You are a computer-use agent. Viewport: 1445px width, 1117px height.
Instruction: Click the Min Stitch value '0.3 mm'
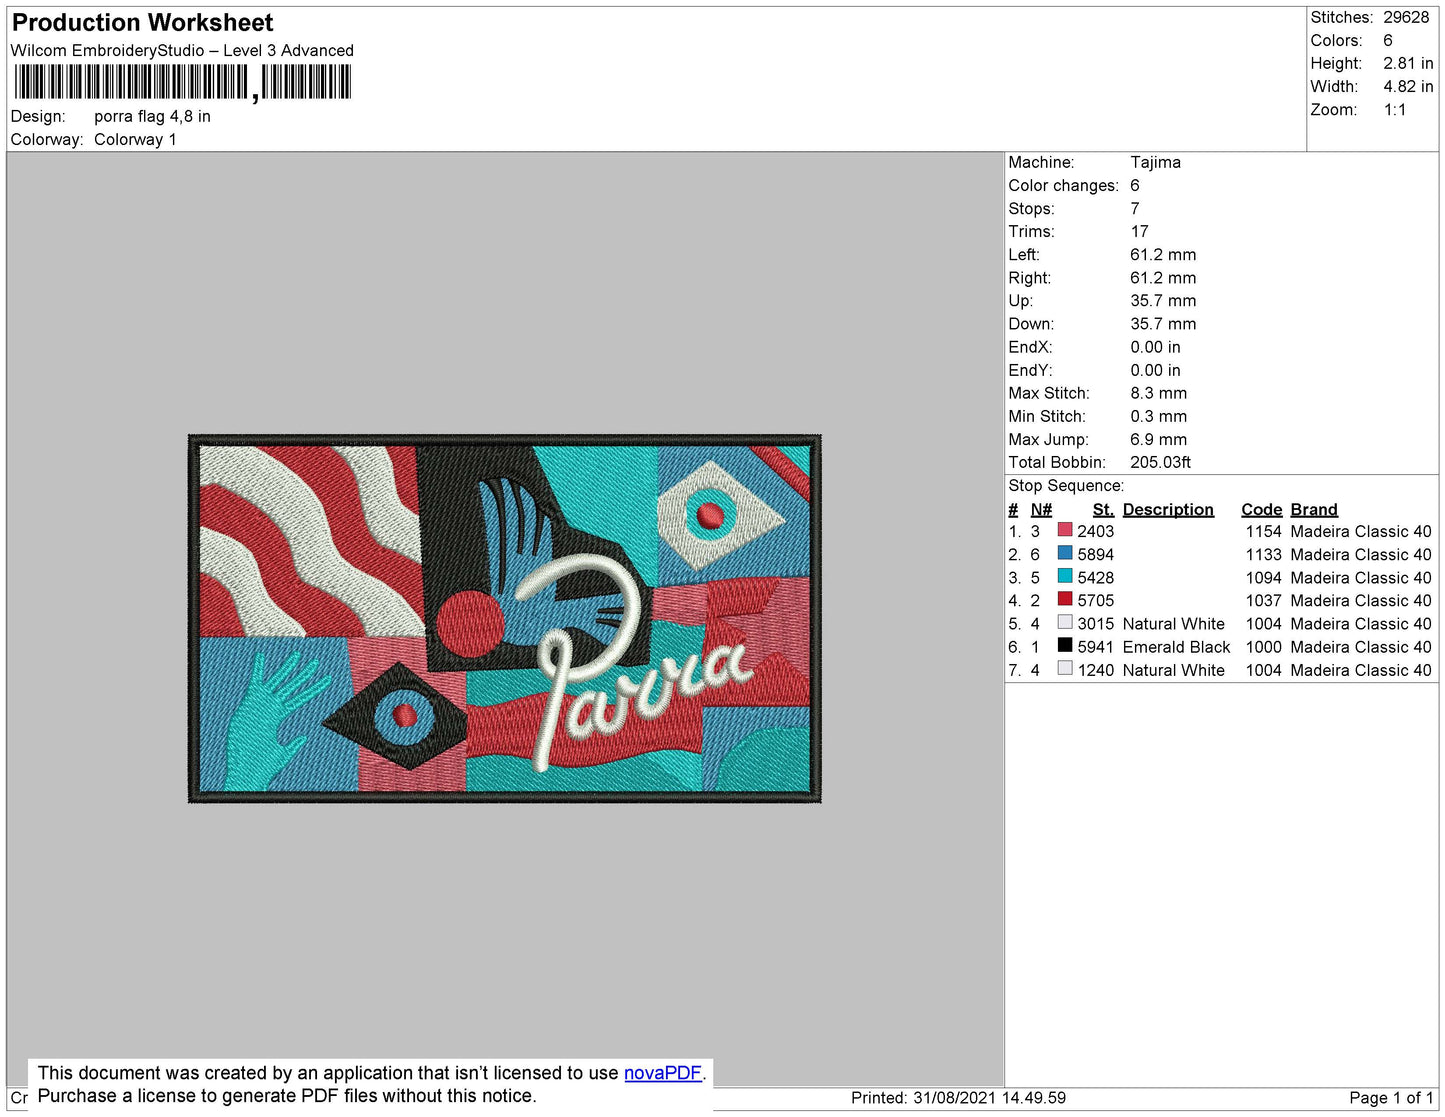pos(1159,416)
